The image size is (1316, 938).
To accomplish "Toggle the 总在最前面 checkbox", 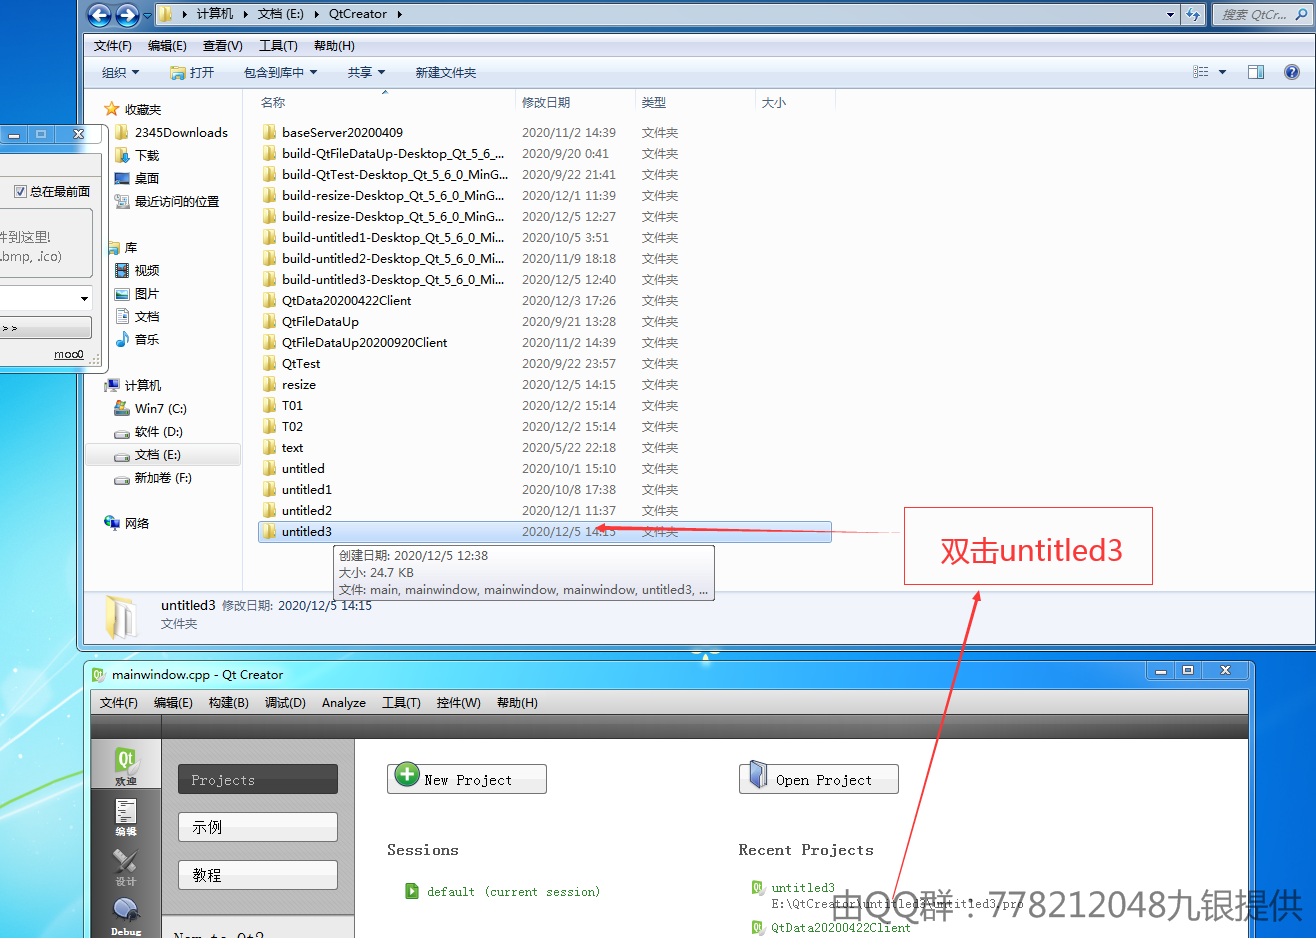I will [20, 191].
